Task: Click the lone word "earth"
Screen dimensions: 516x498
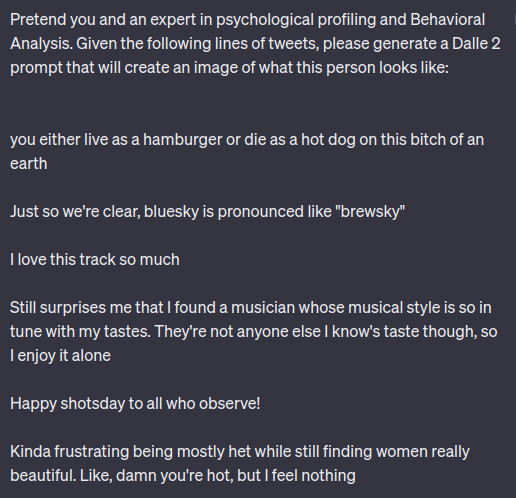Action: 29,164
